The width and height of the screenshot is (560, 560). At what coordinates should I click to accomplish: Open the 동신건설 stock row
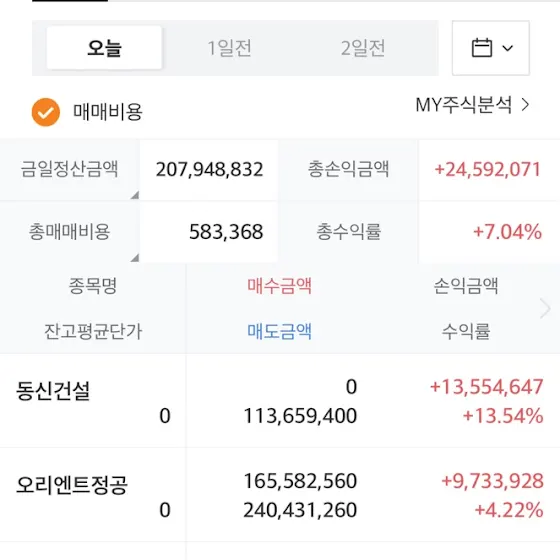click(280, 401)
